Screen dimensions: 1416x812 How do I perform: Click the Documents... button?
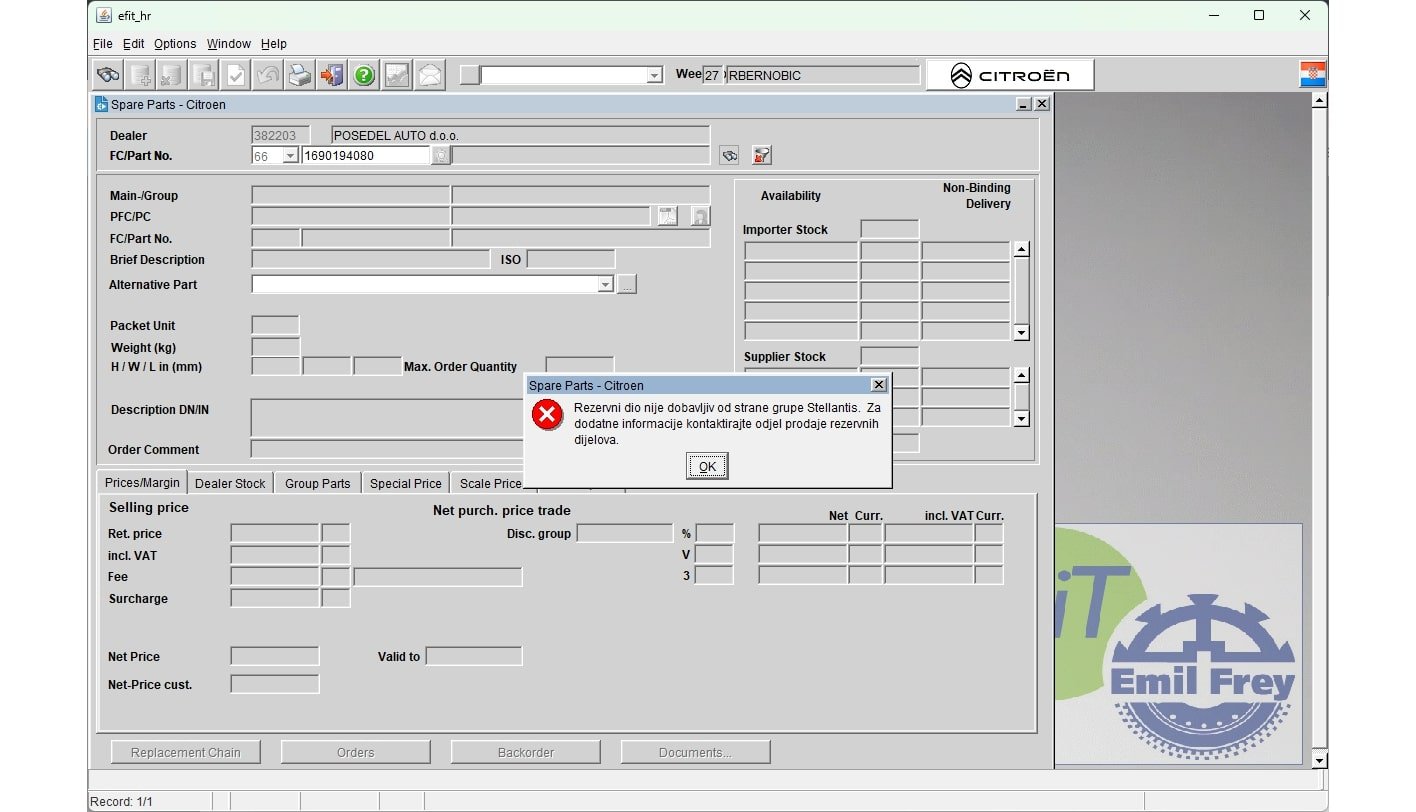tap(695, 752)
